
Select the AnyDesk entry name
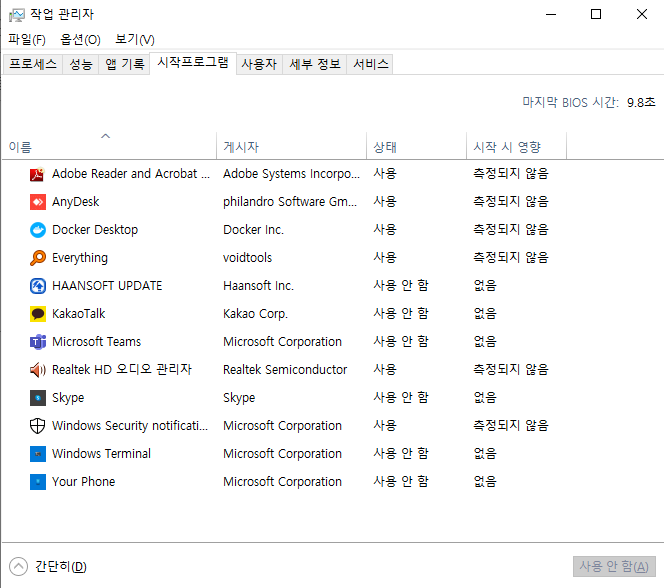pyautogui.click(x=75, y=202)
